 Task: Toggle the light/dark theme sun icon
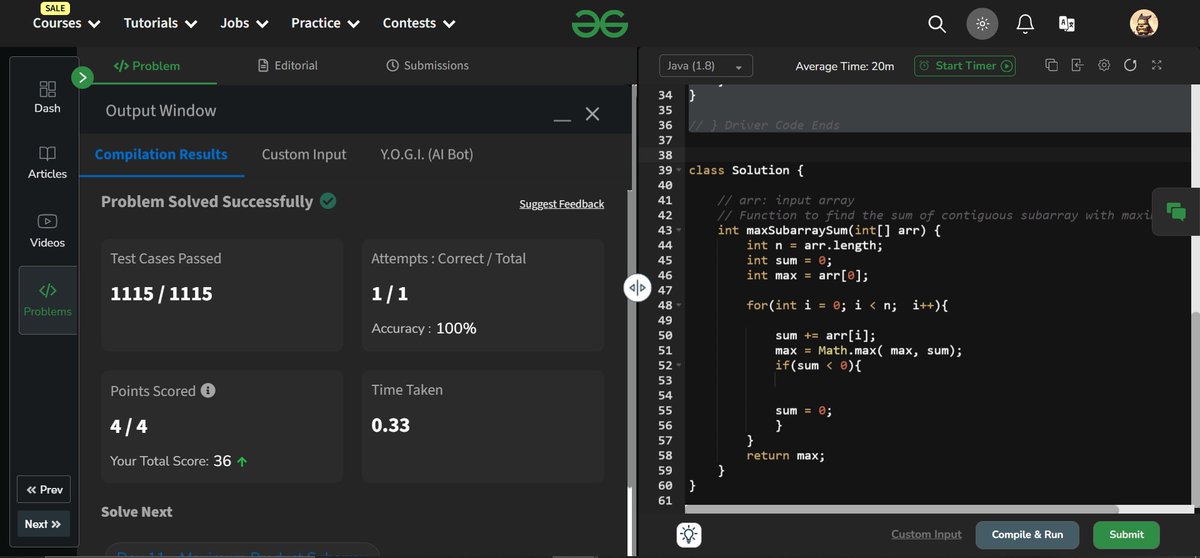pos(982,23)
